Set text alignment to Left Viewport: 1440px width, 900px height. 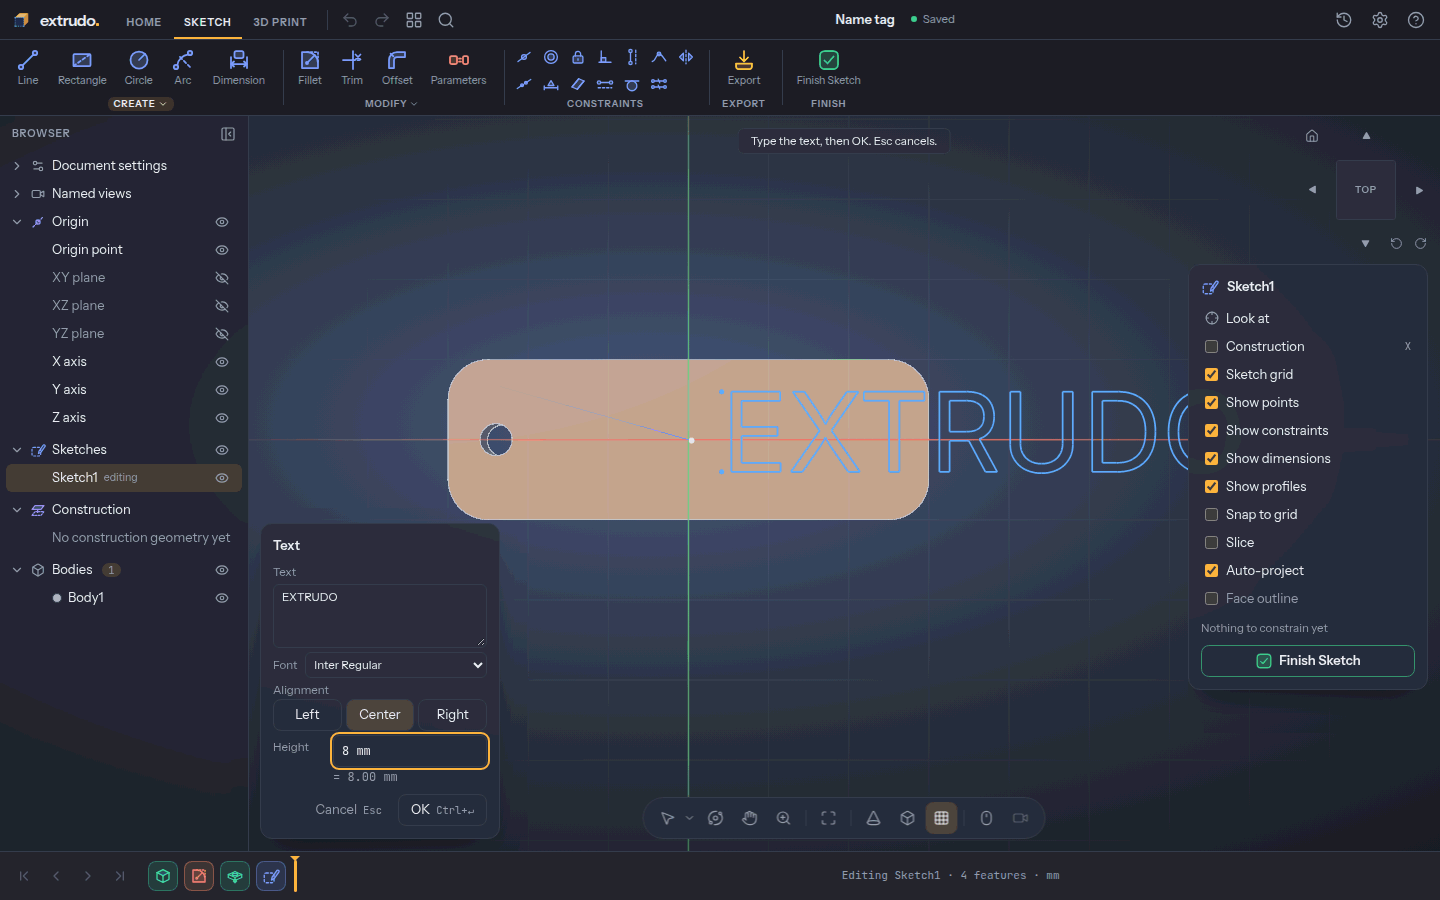click(307, 715)
